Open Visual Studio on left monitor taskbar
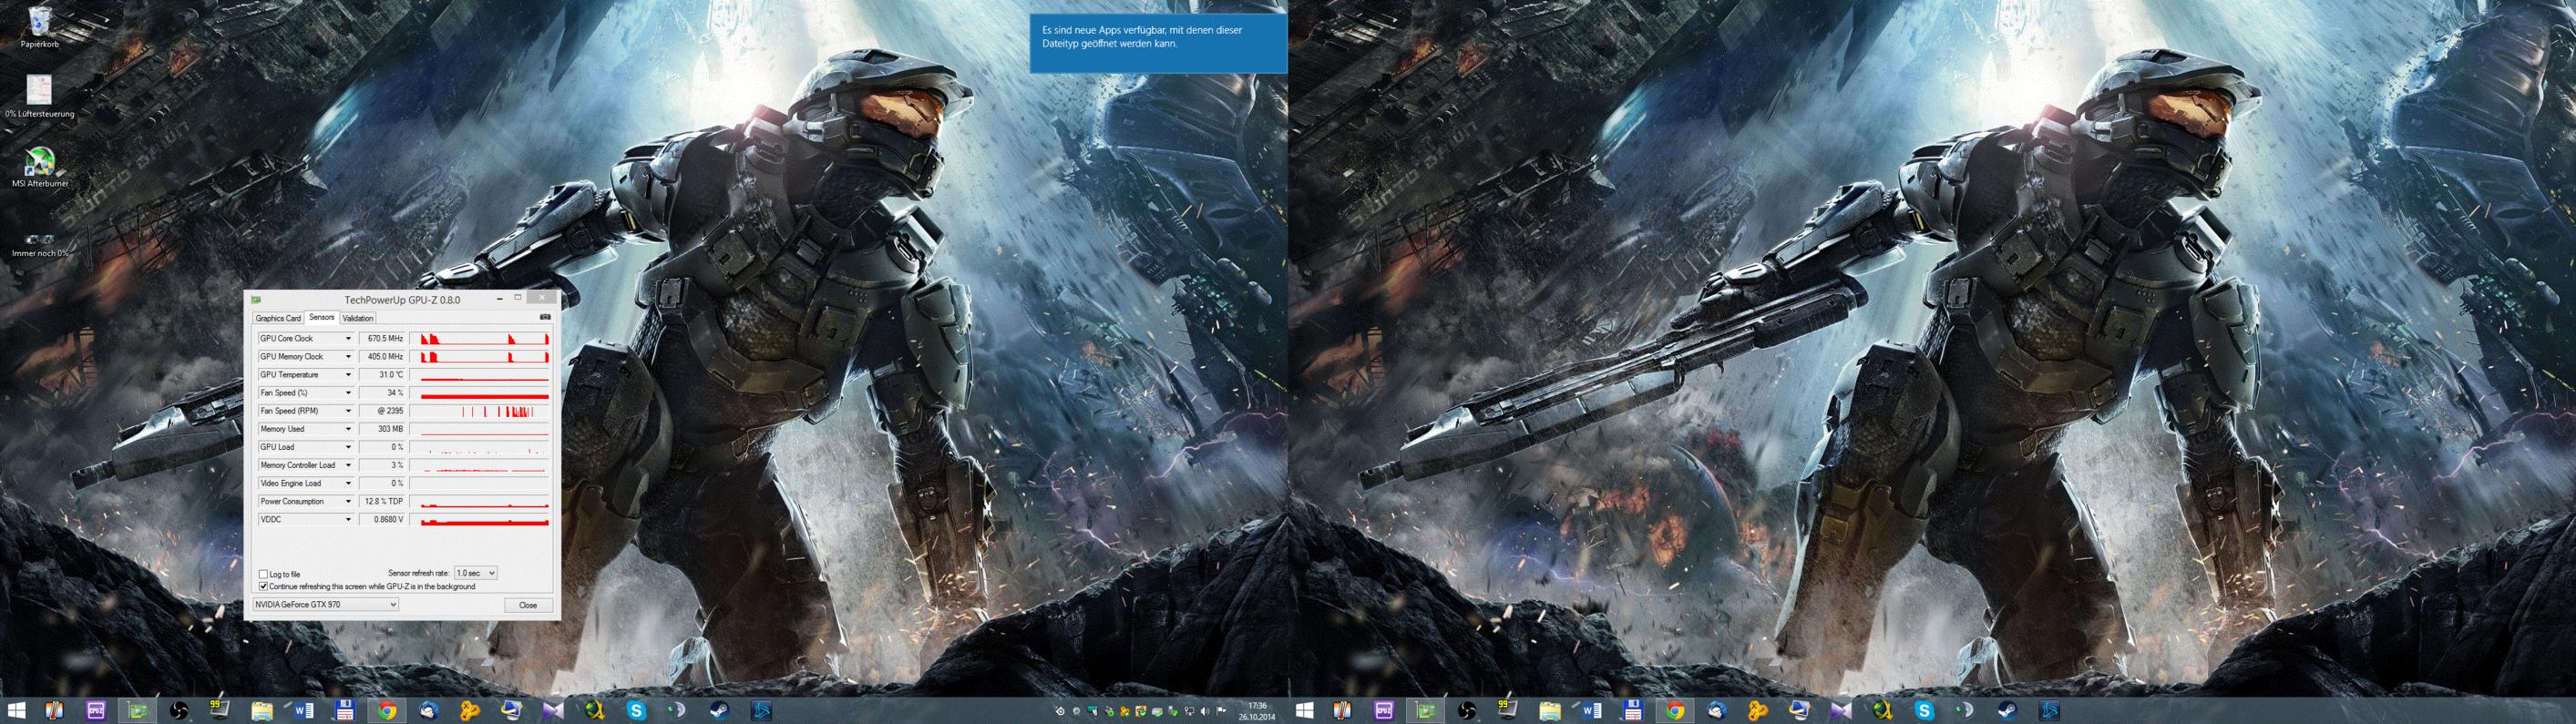 tap(554, 711)
